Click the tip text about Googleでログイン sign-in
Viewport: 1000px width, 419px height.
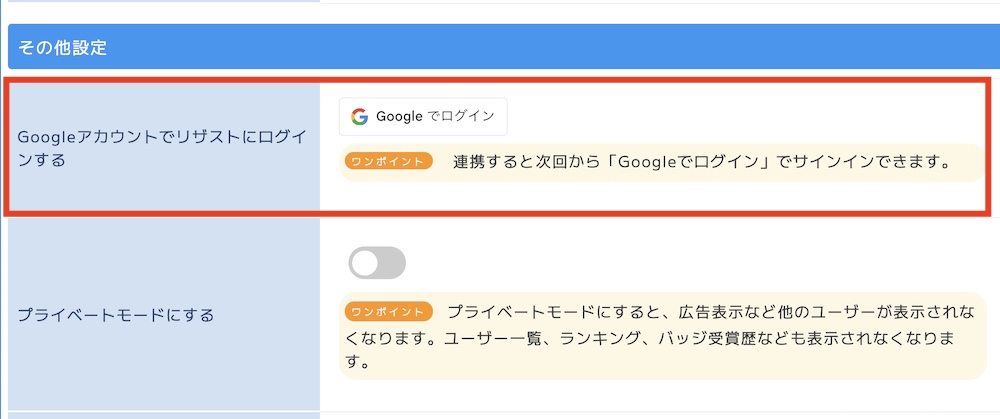(700, 161)
